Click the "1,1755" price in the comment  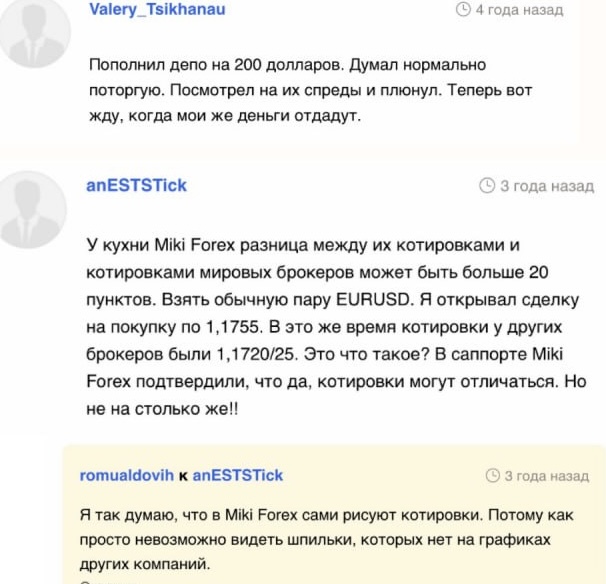tap(232, 327)
